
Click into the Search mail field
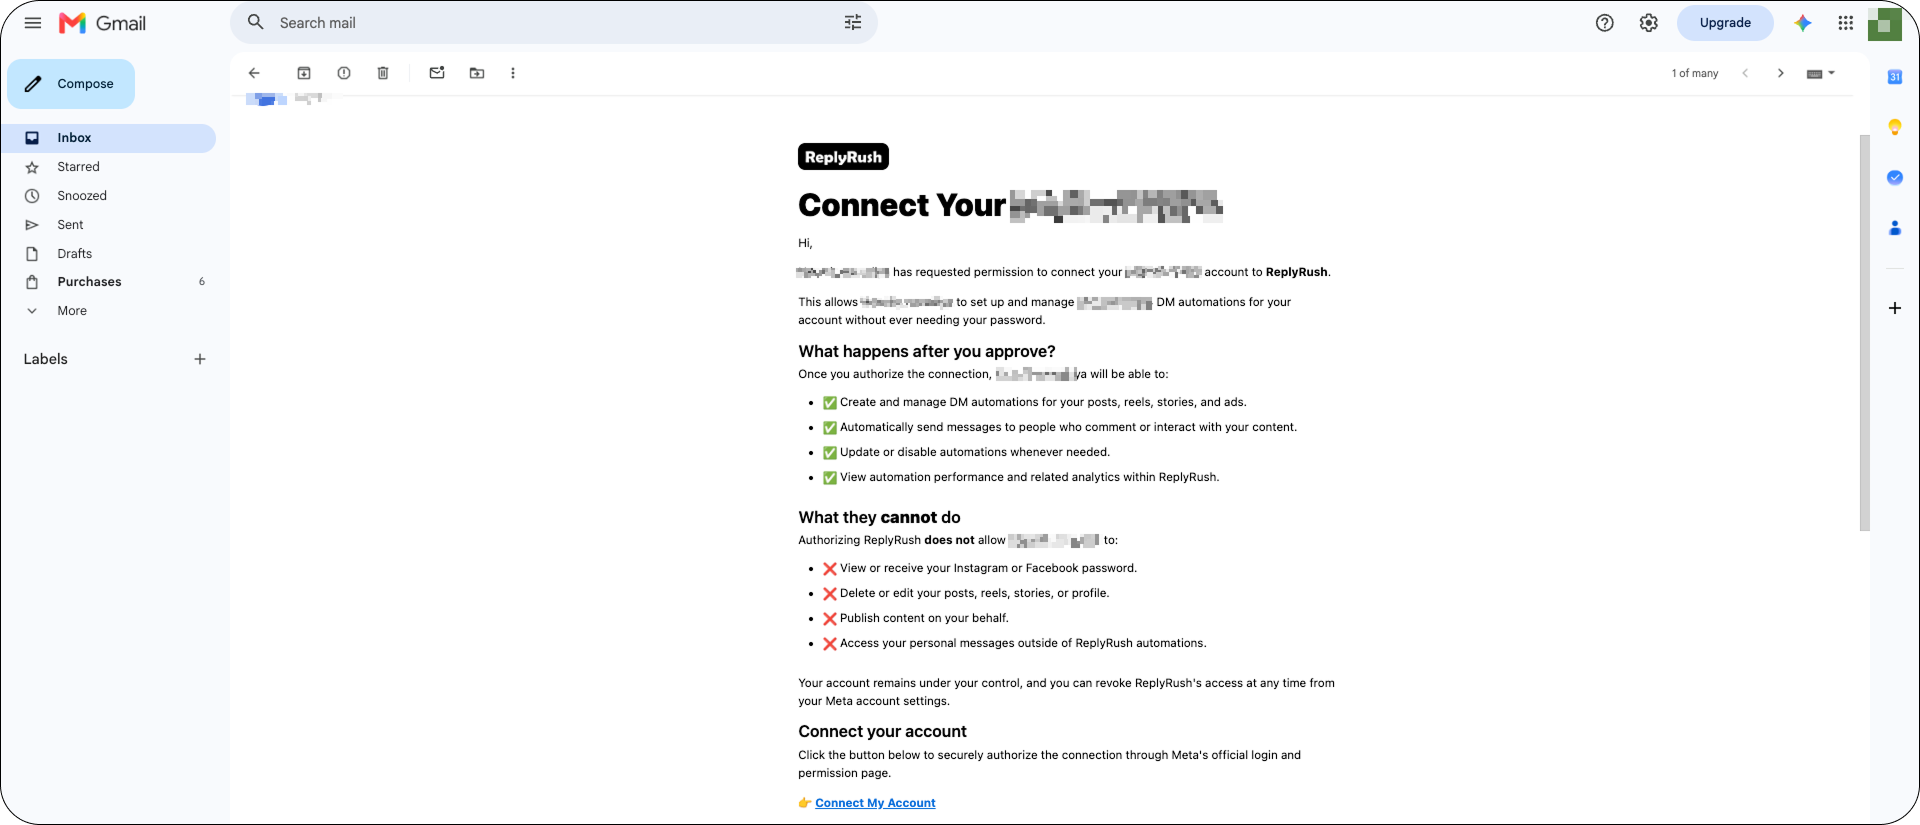[554, 22]
